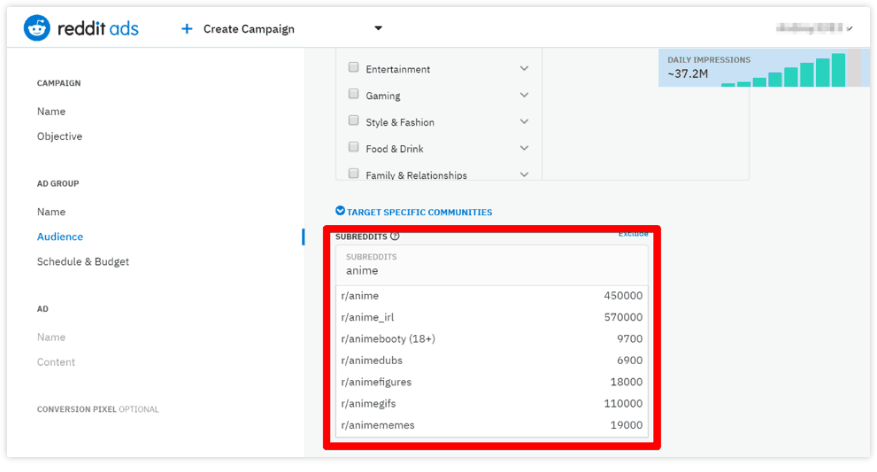Click the plus icon beside Create Campaign
This screenshot has width=877, height=472.
tap(187, 29)
